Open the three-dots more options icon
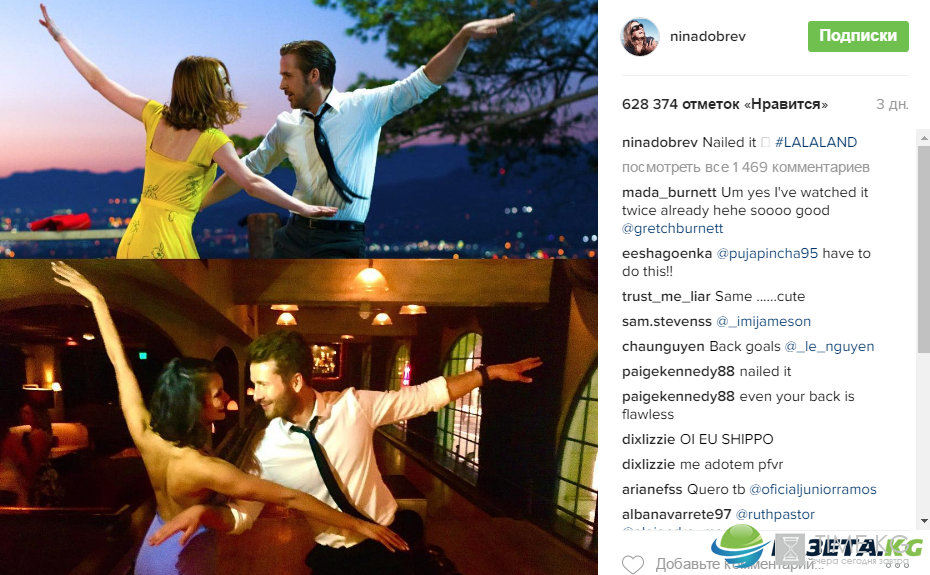The width and height of the screenshot is (930, 575). 896,563
